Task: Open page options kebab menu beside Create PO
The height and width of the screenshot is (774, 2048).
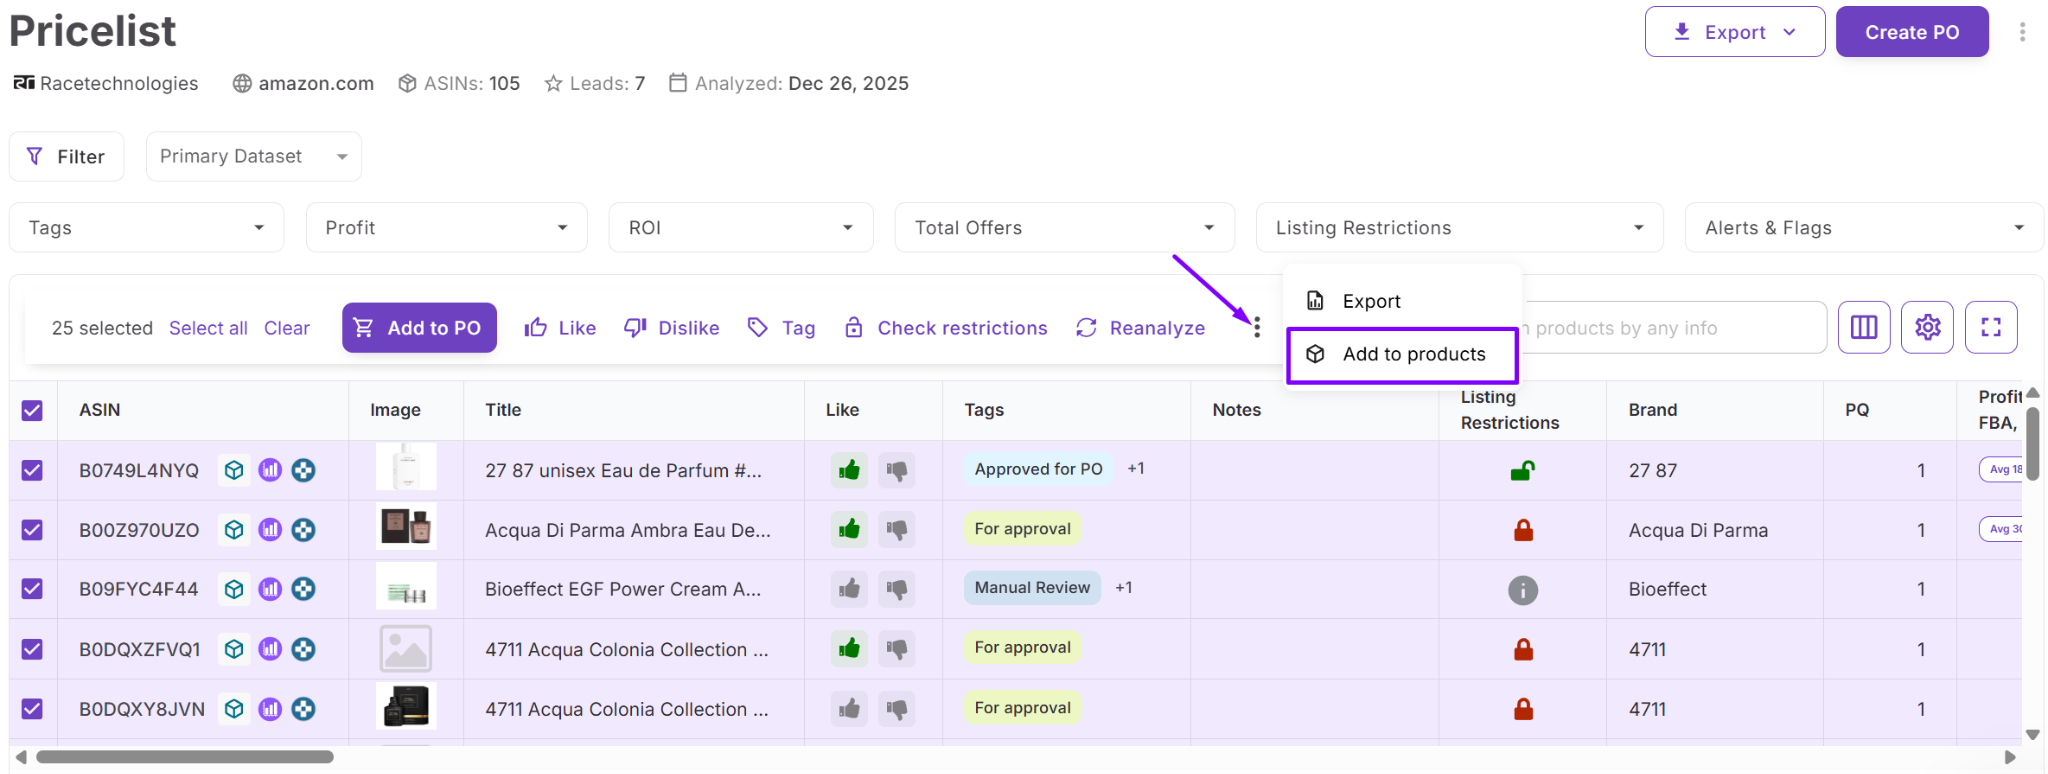Action: coord(2022,32)
